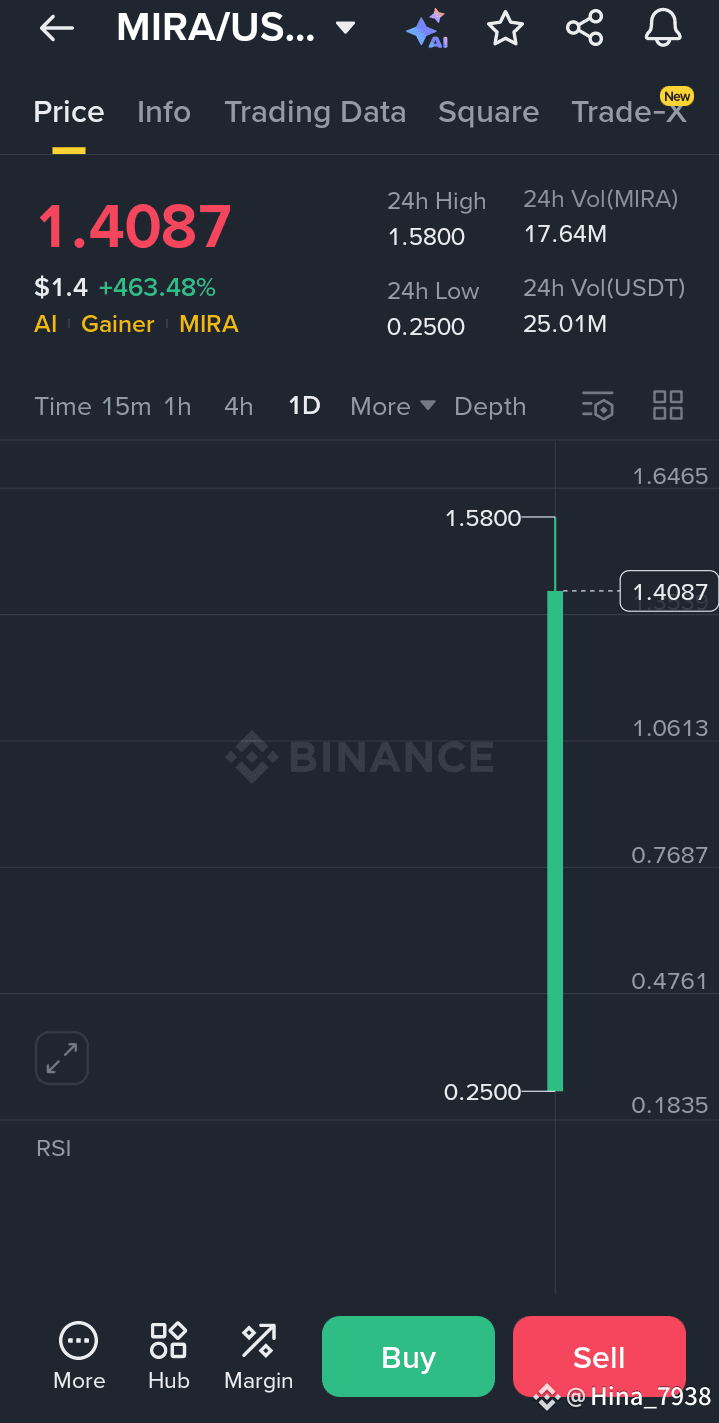Viewport: 719px width, 1423px height.
Task: Tap the grid layout icon
Action: tap(667, 406)
